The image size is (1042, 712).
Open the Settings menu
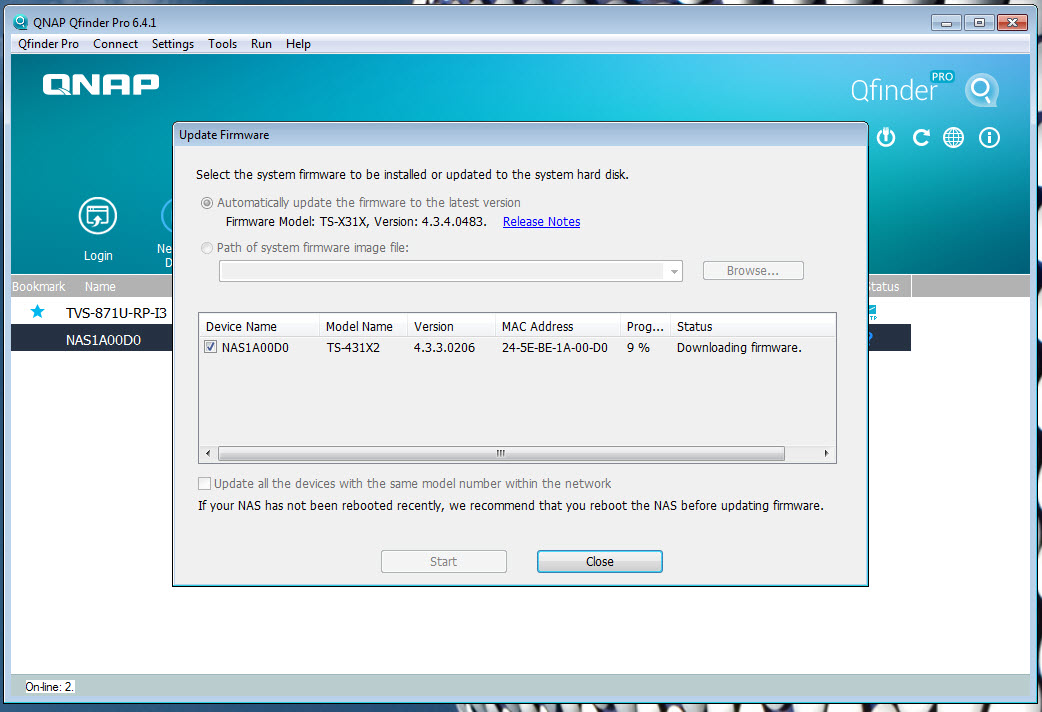(173, 44)
